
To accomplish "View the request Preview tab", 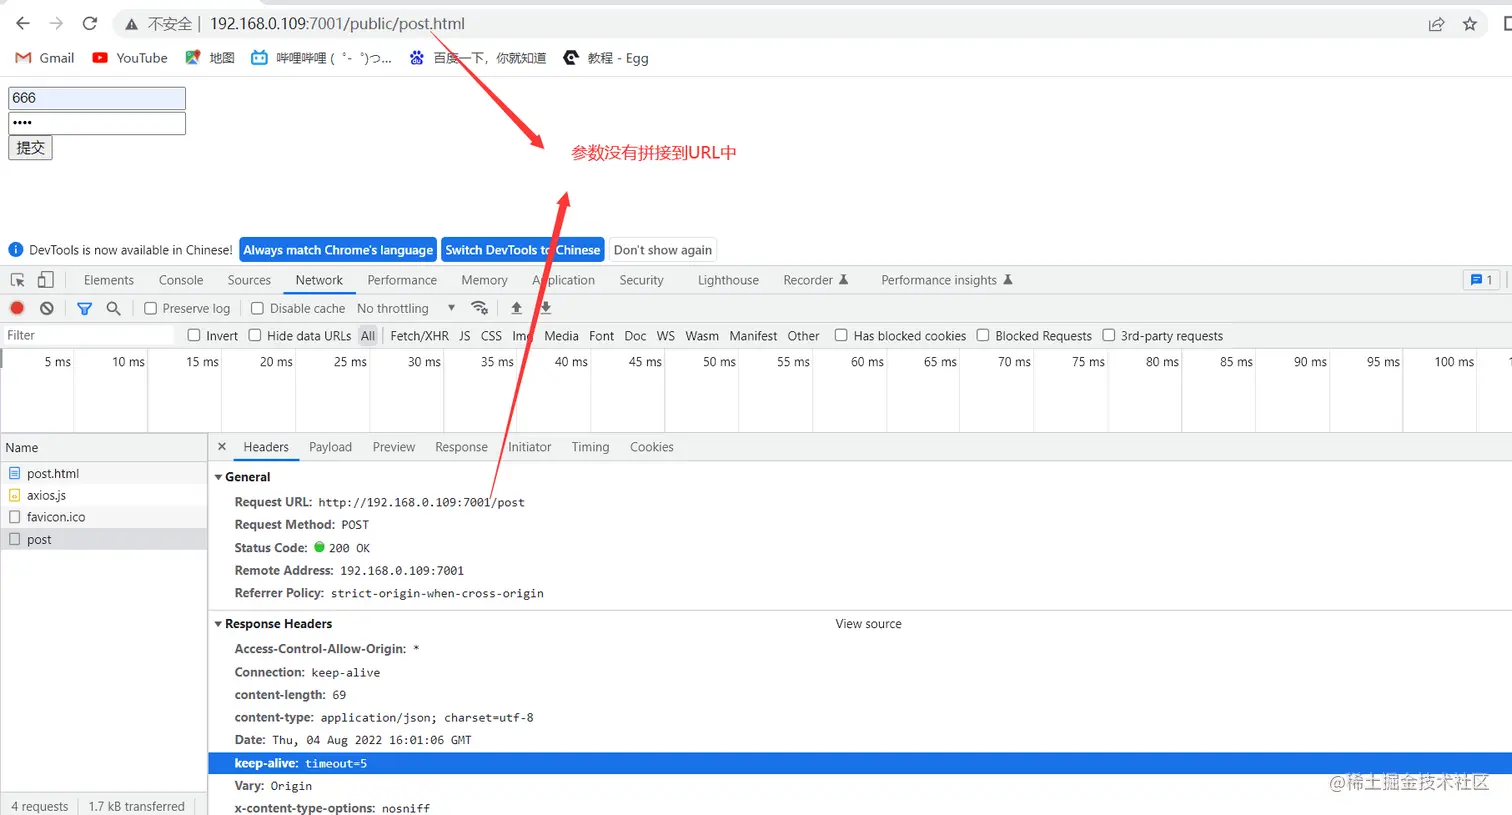I will [x=394, y=447].
